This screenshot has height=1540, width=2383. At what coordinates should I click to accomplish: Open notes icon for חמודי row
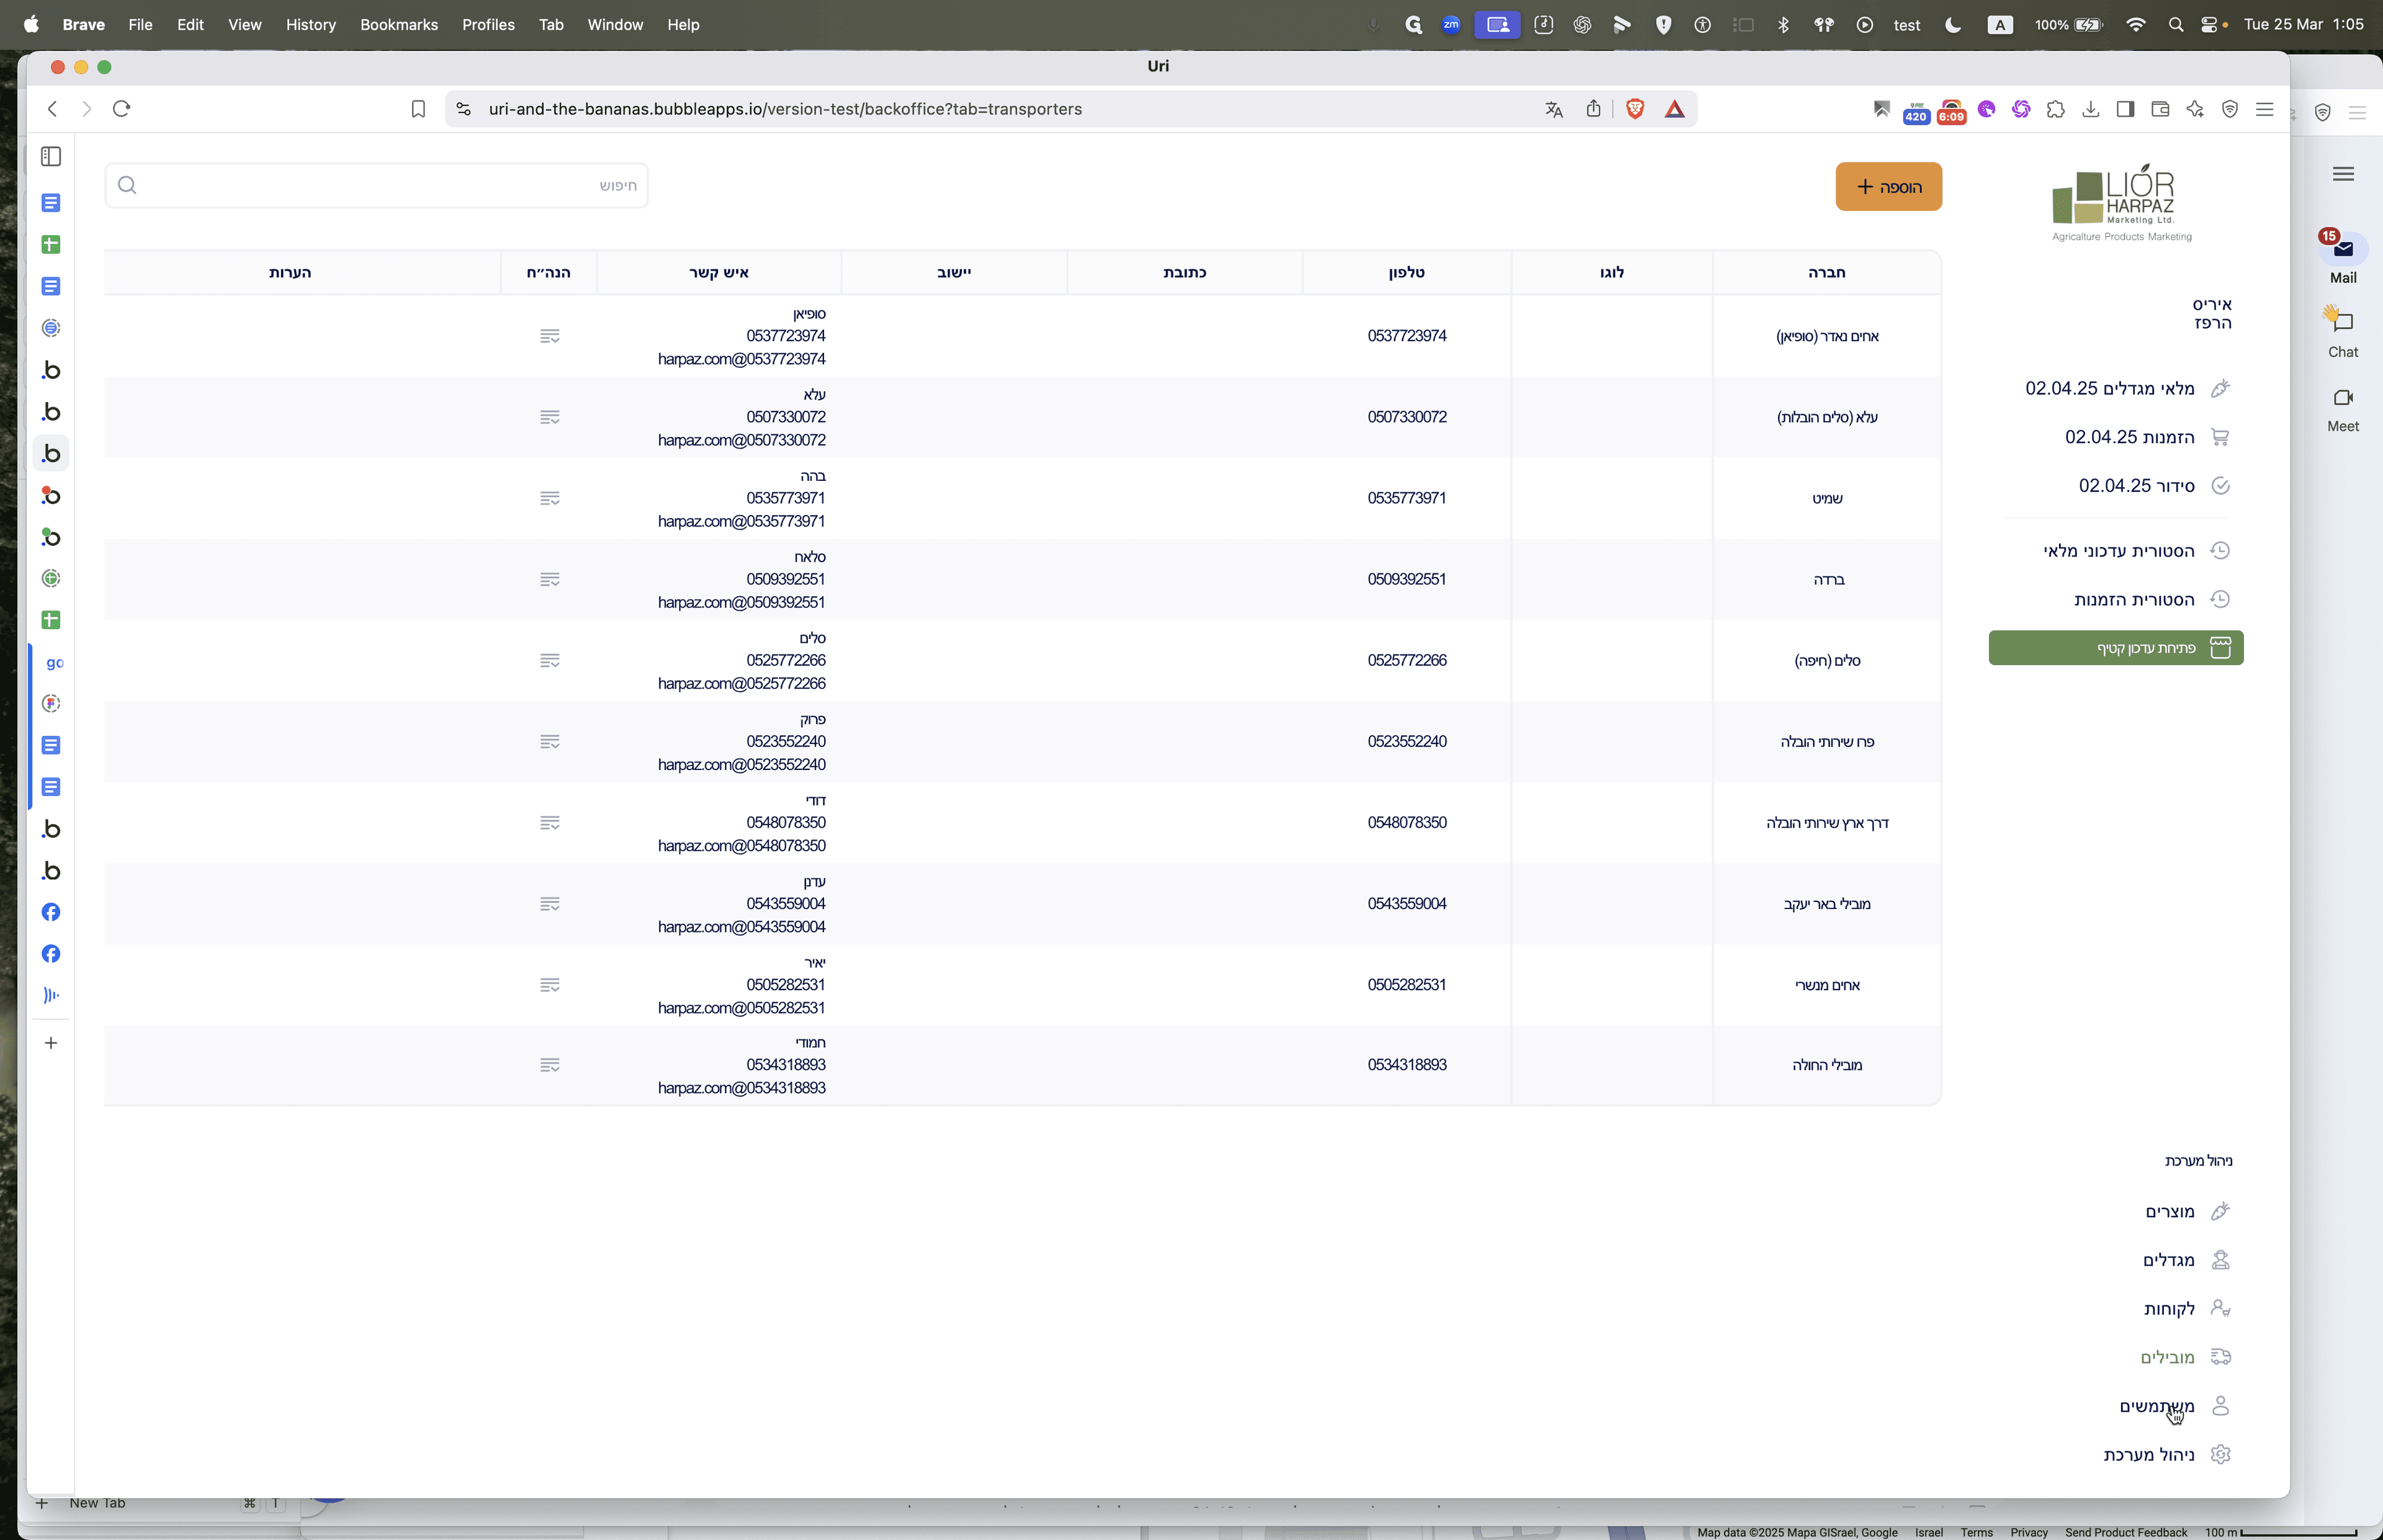(549, 1065)
